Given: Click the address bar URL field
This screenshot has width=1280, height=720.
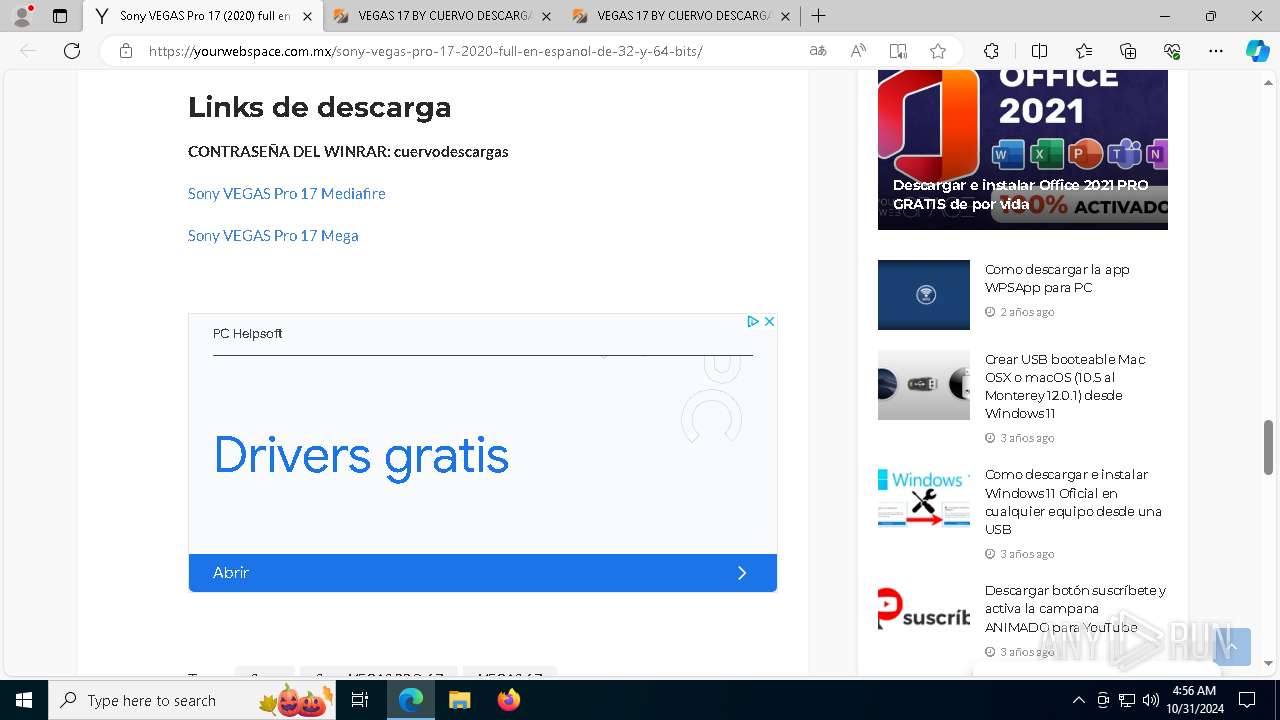Looking at the screenshot, I should [x=425, y=51].
